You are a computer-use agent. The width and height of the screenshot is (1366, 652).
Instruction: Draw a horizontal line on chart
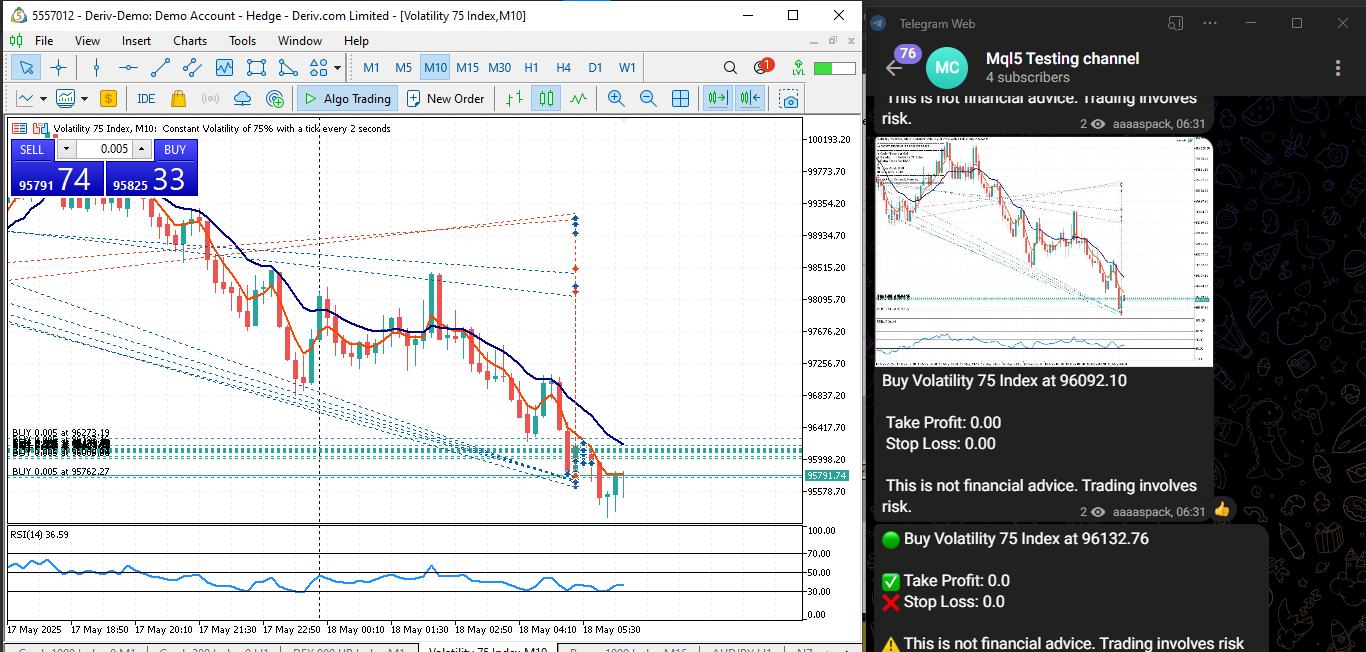[128, 68]
